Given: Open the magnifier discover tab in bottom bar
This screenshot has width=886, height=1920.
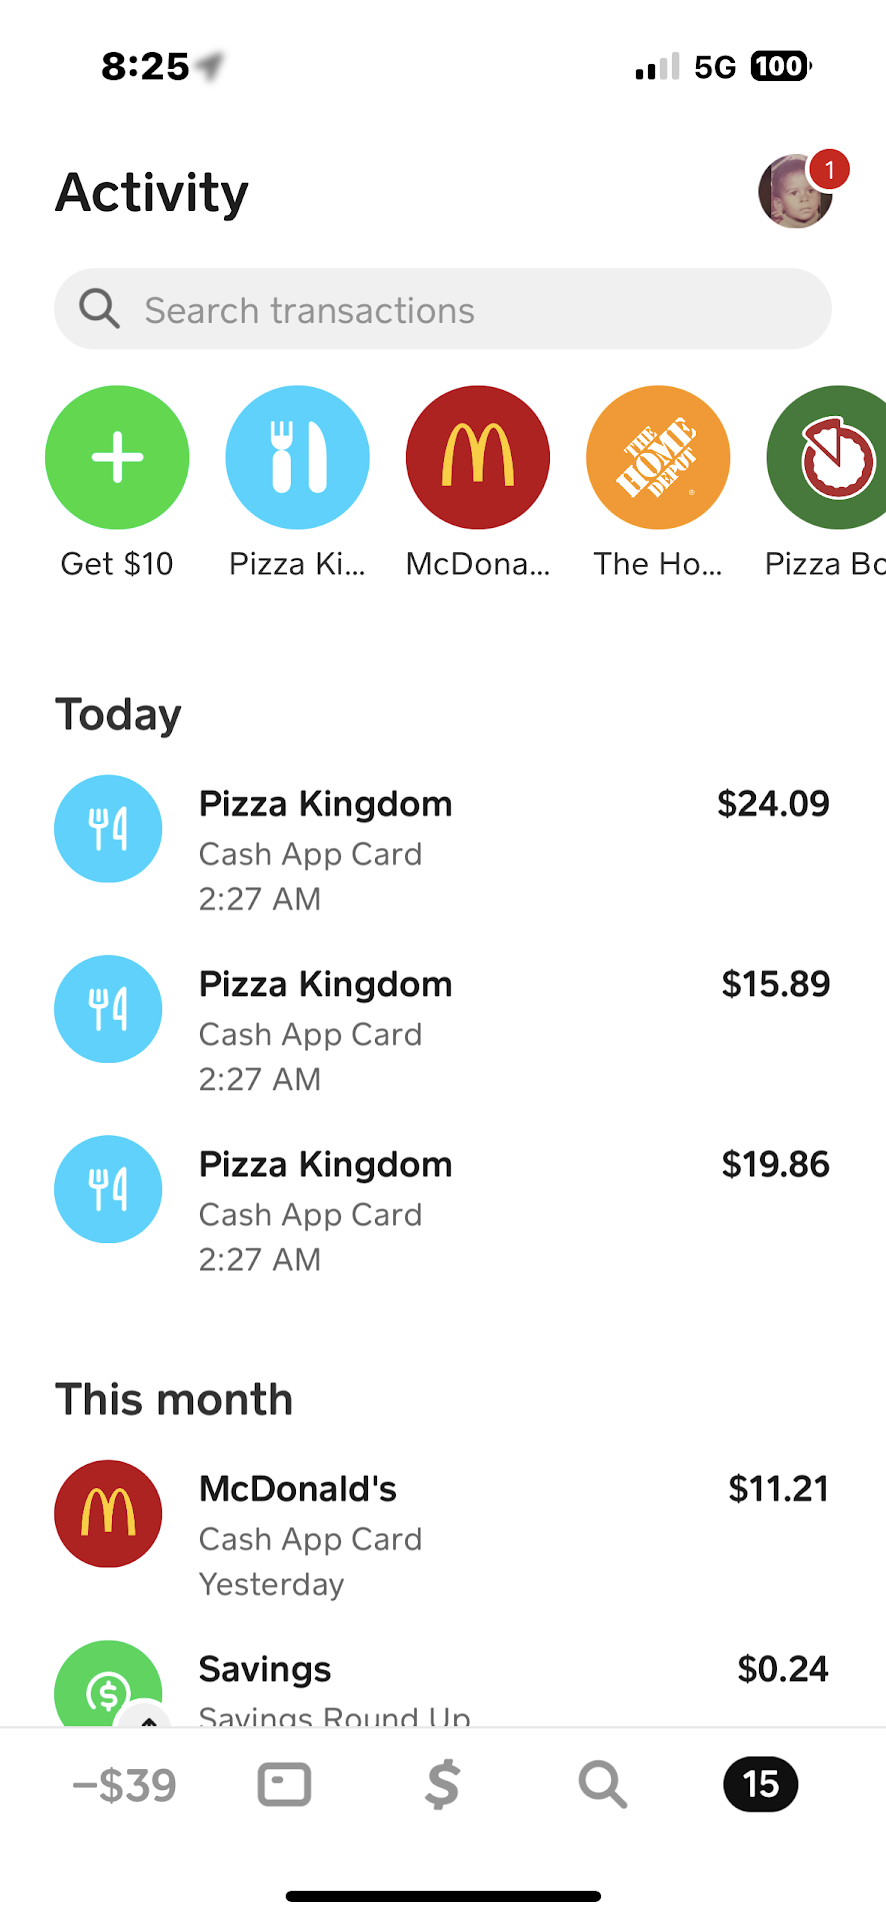Looking at the screenshot, I should (x=602, y=1785).
